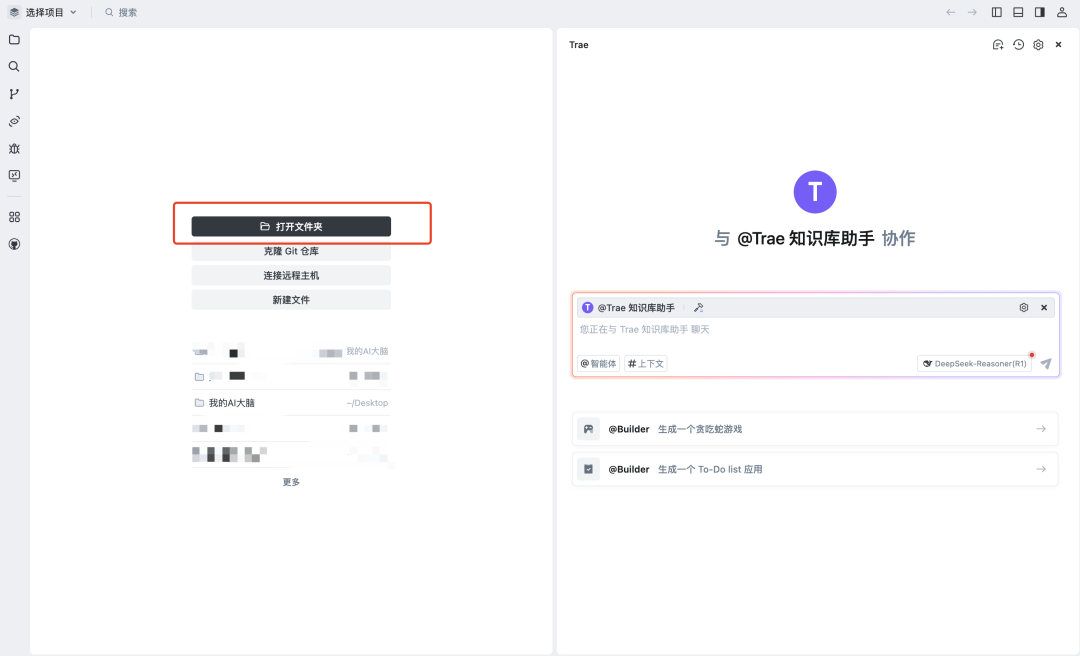This screenshot has height=656, width=1080.
Task: Click the arrow on the To-Do list suggestion
Action: pos(1041,469)
